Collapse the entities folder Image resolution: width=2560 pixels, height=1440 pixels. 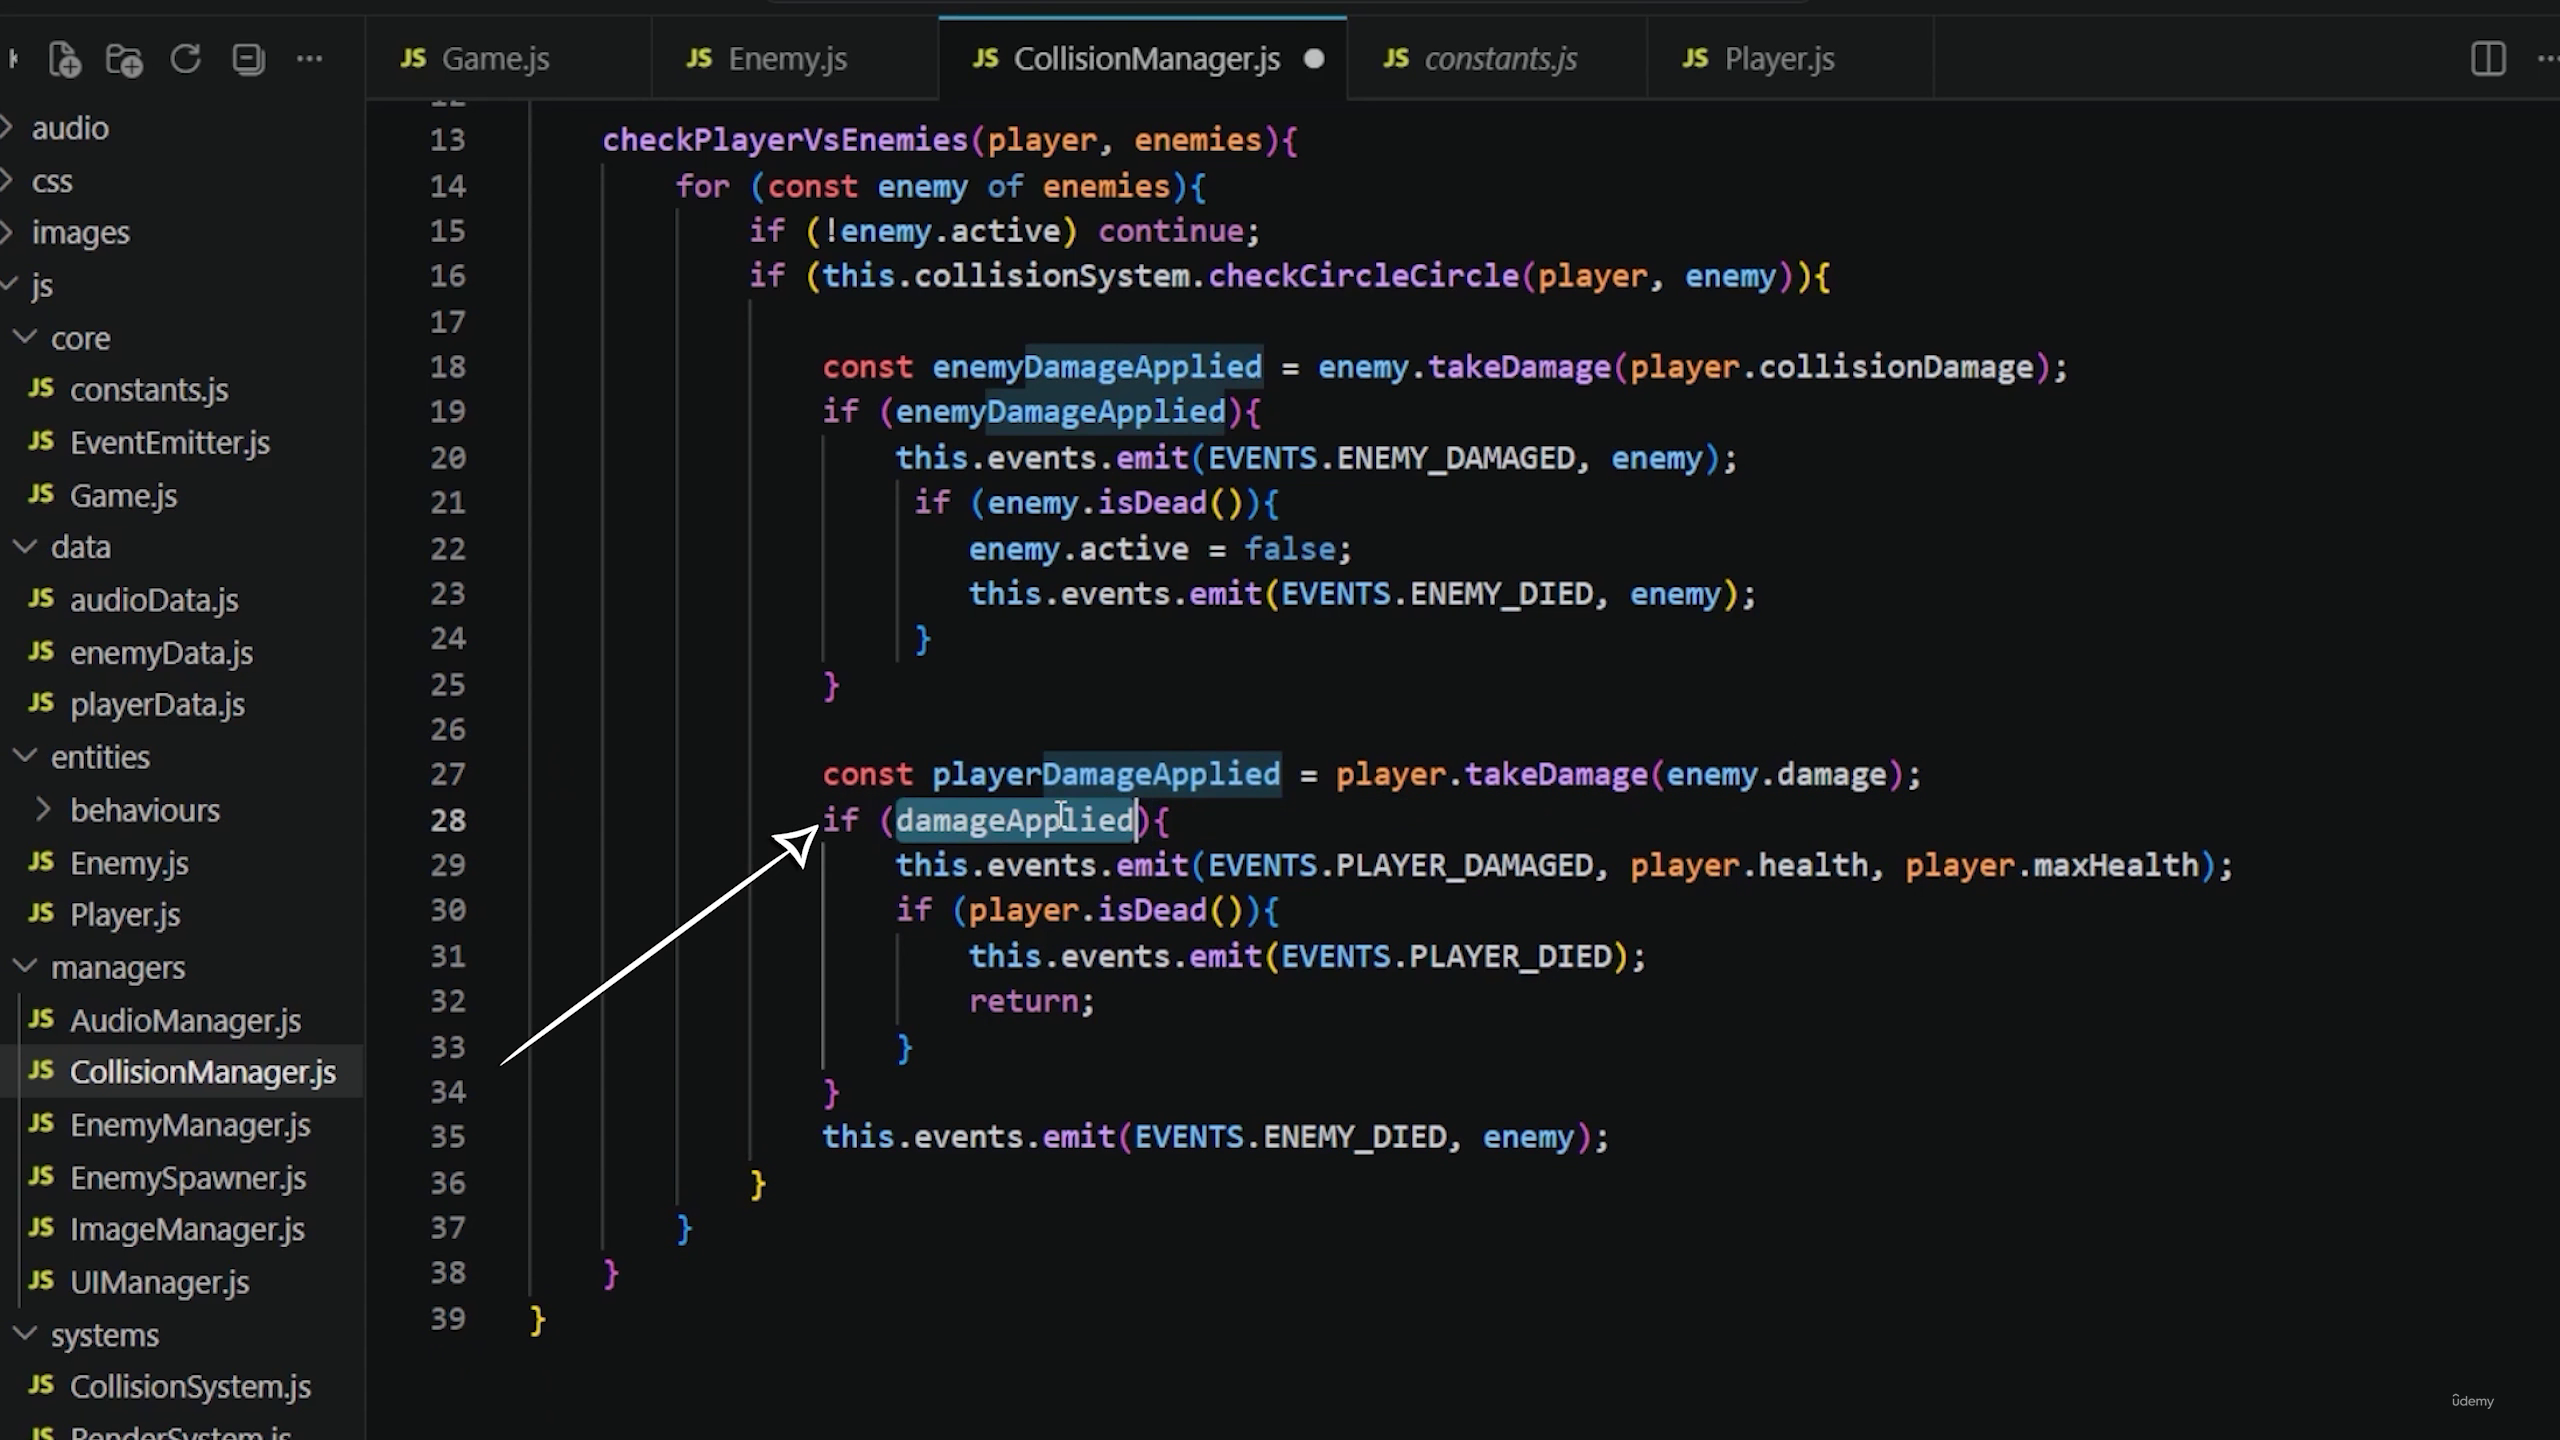click(x=100, y=757)
